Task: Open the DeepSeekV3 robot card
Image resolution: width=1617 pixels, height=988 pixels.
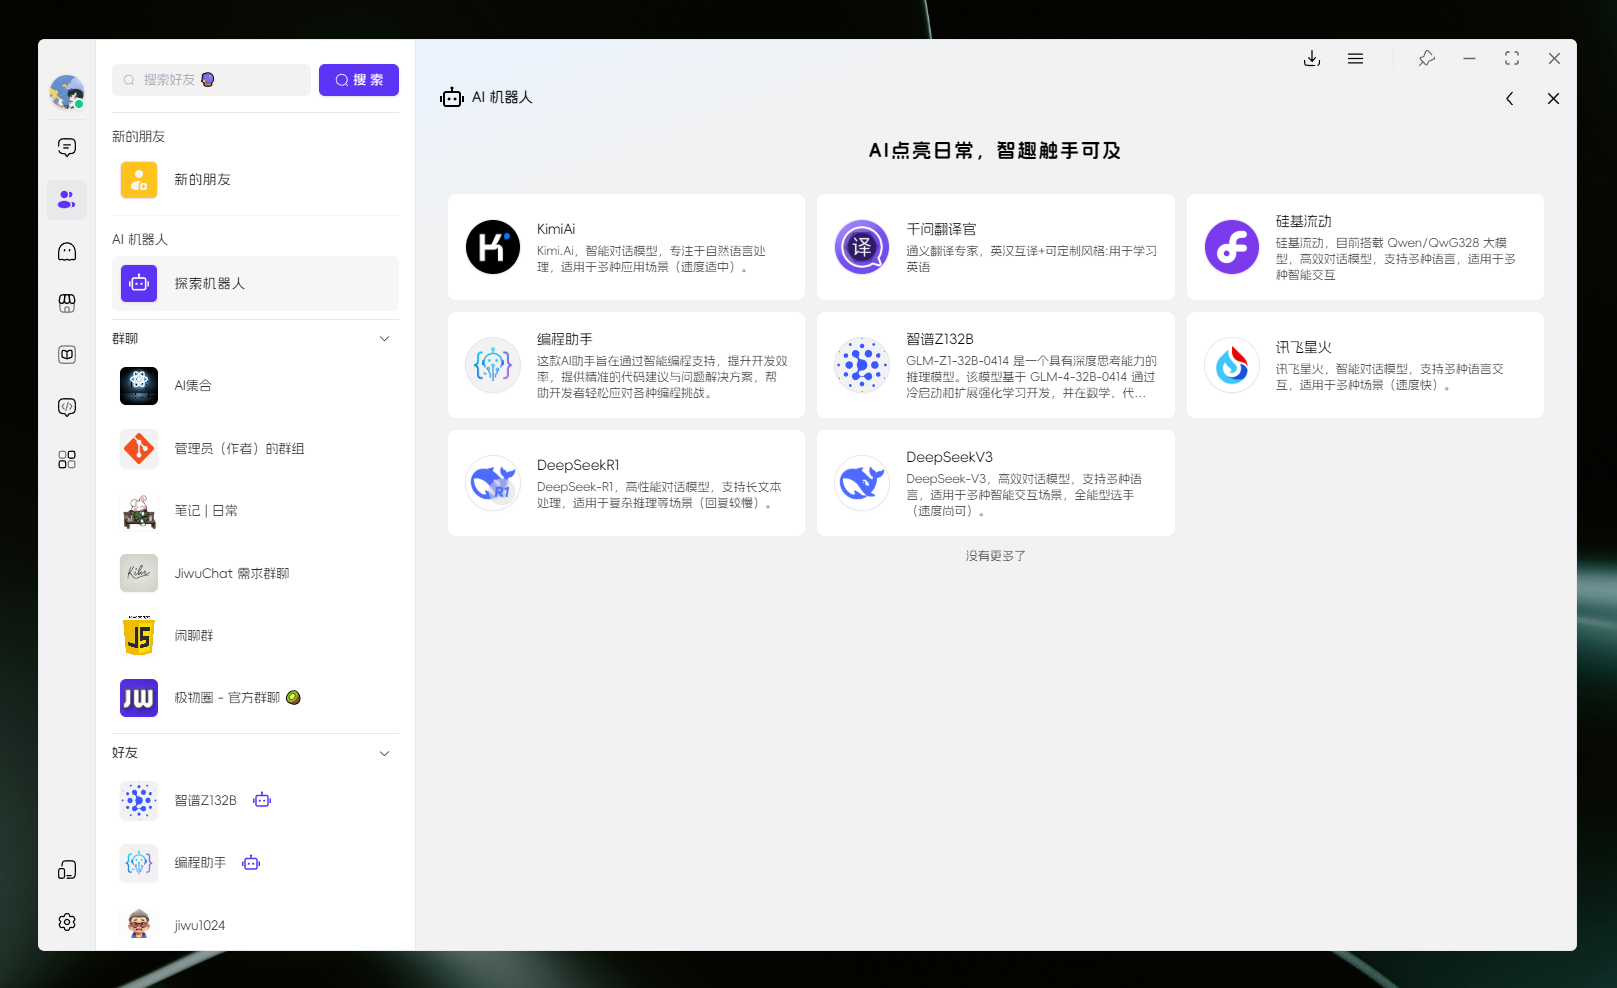Action: 995,483
